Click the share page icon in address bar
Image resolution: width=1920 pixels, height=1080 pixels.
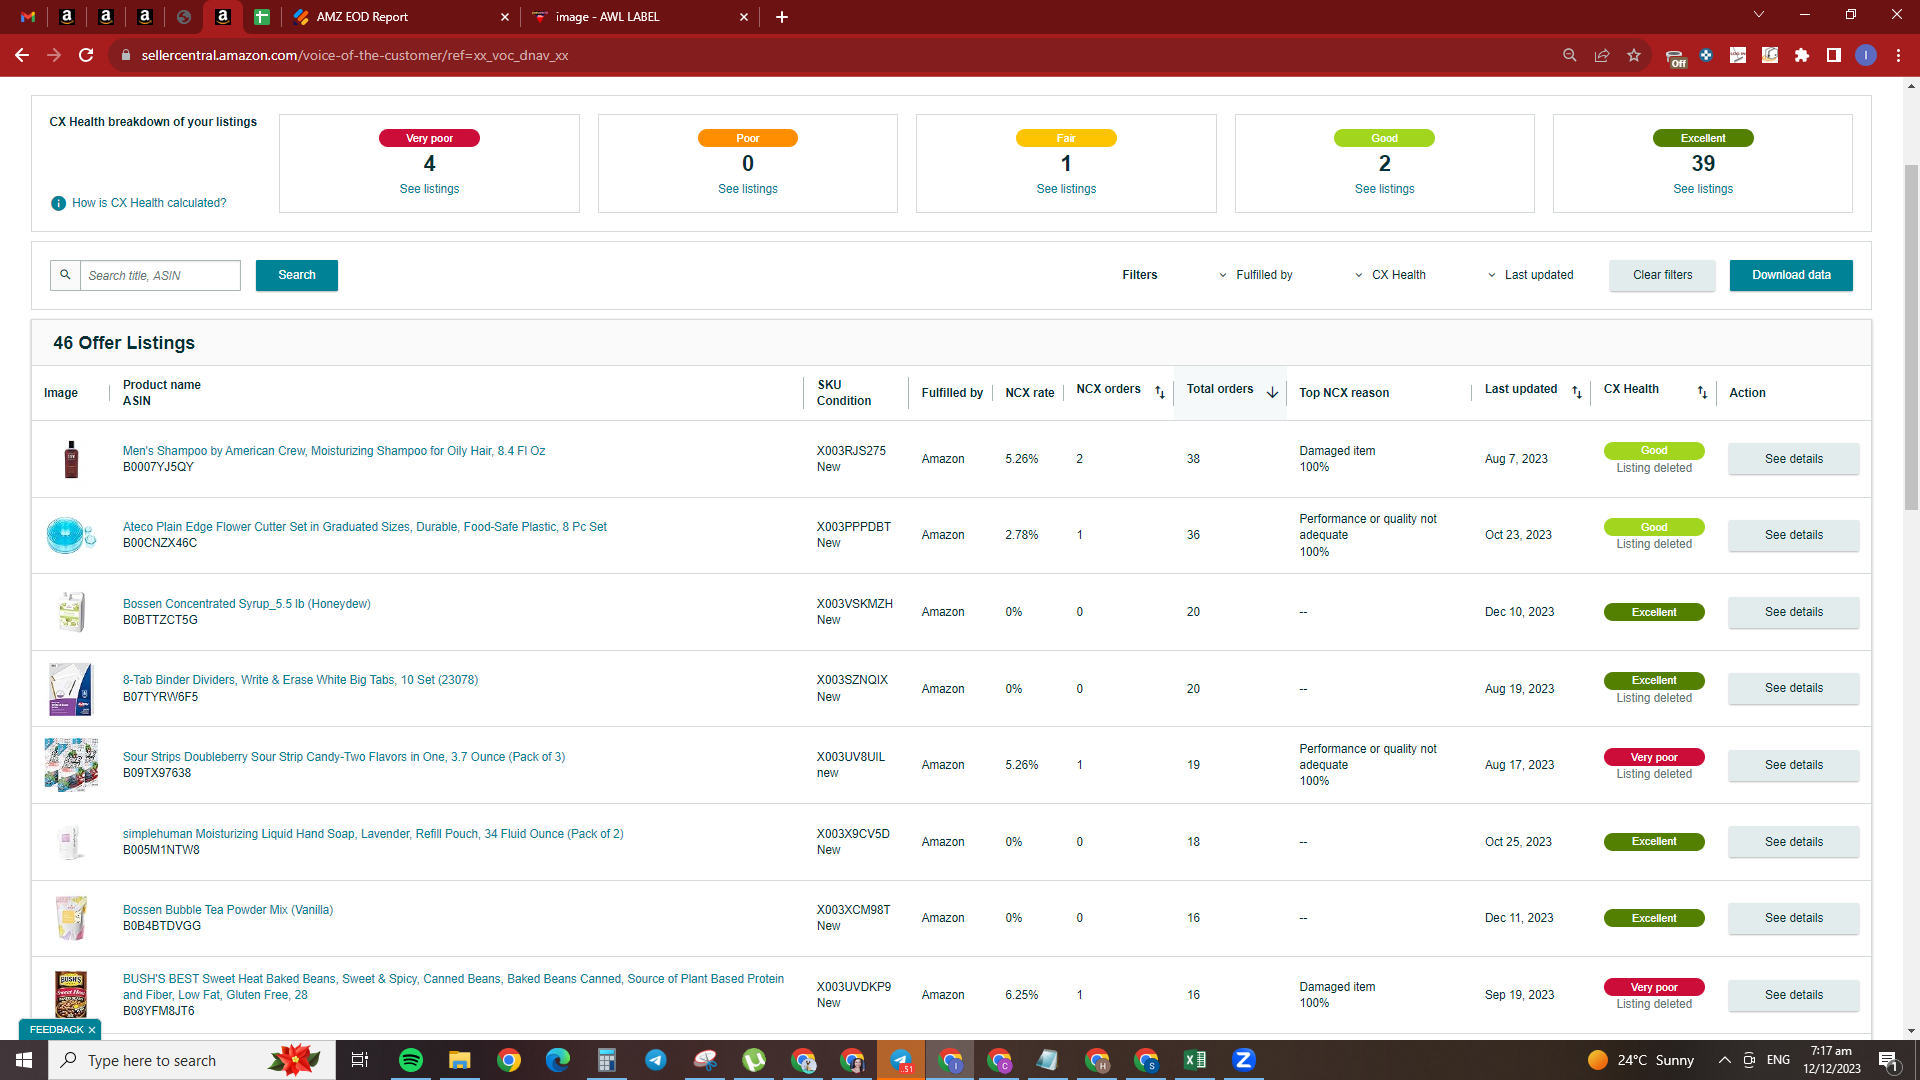[x=1602, y=55]
